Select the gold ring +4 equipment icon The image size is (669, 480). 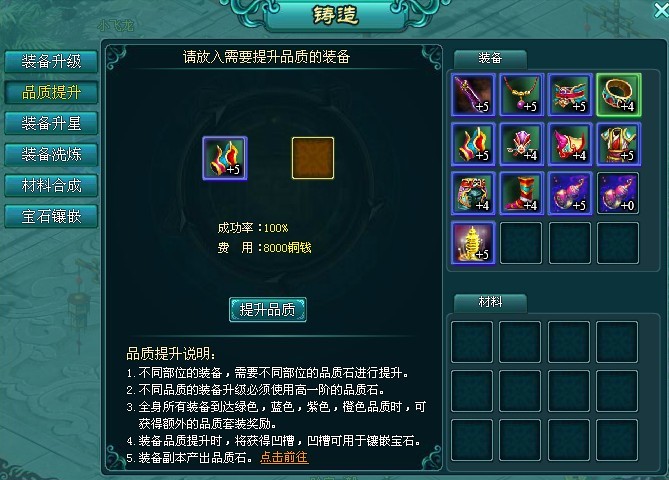(619, 95)
